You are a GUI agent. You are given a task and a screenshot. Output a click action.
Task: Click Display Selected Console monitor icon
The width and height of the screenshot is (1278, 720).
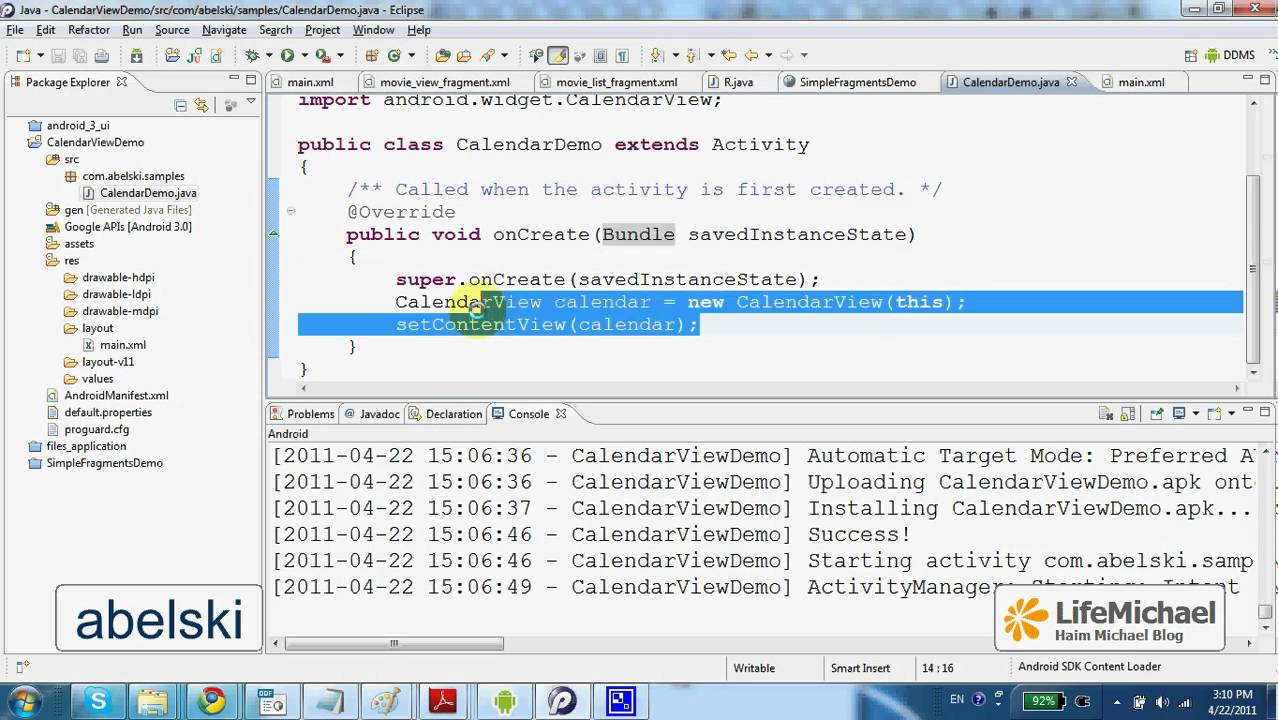[x=1179, y=413]
